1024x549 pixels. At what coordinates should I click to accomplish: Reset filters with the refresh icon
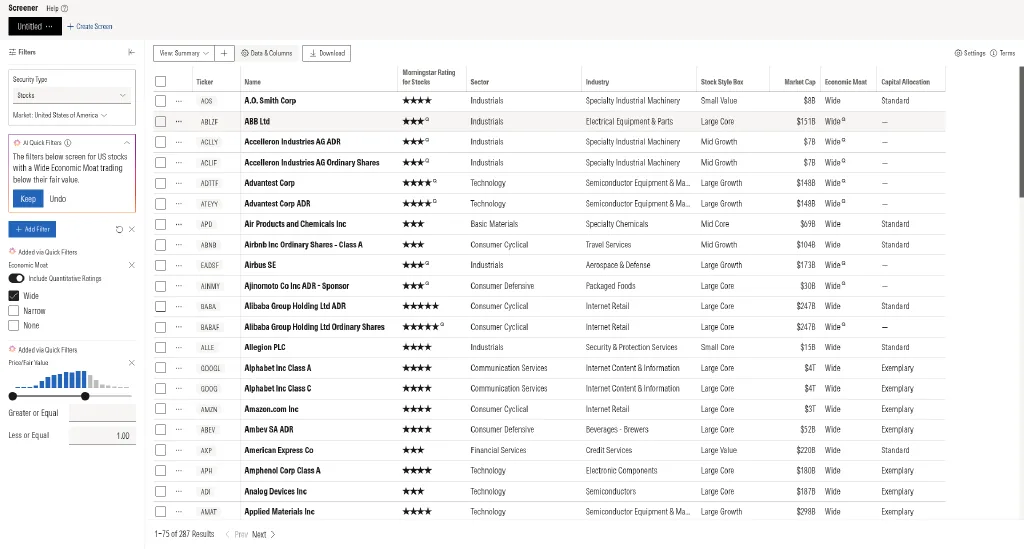[x=119, y=230]
